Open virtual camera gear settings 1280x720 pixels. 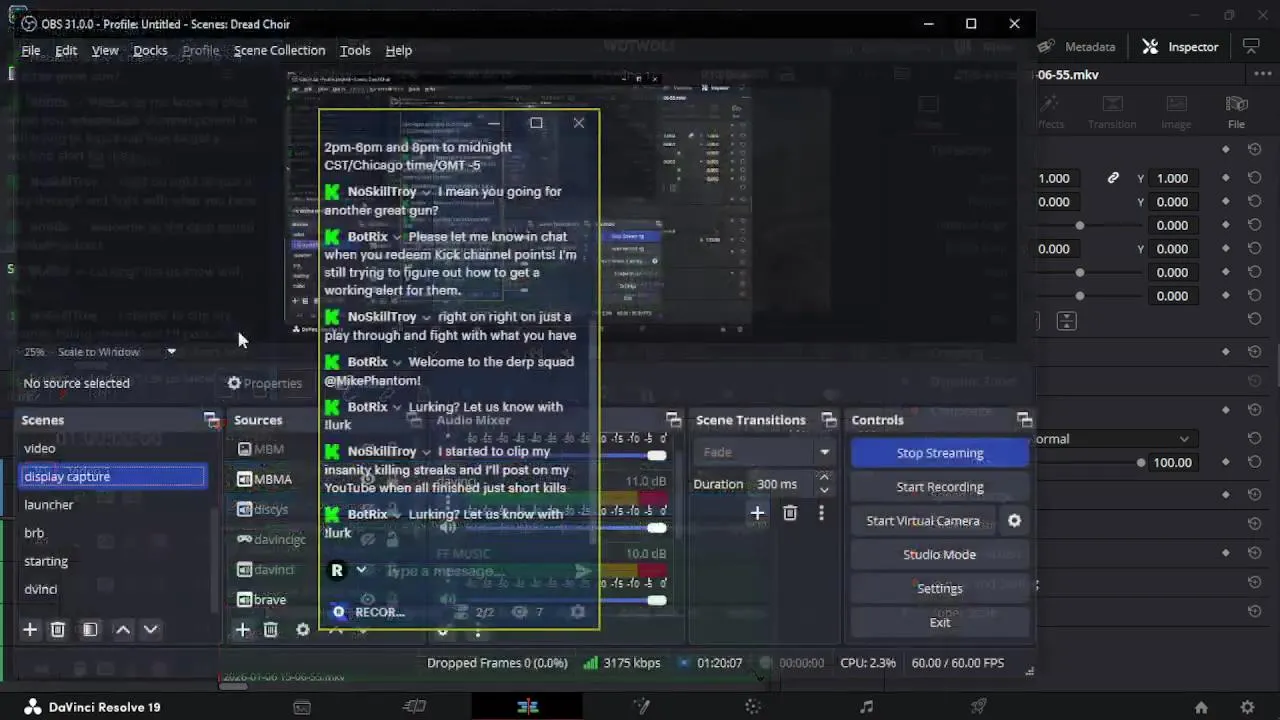[x=1014, y=520]
